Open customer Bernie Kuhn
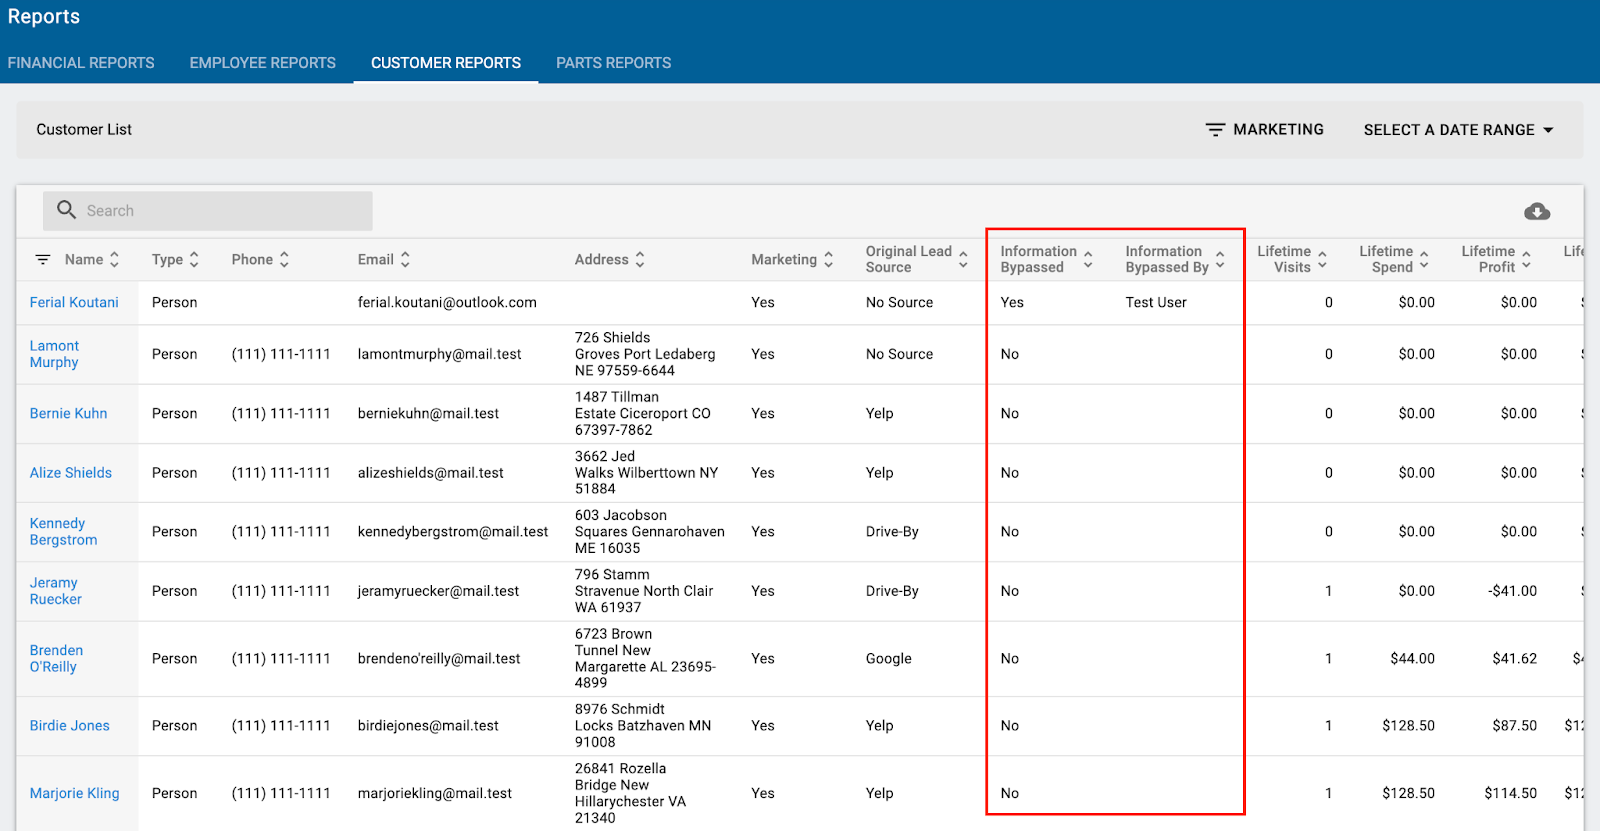This screenshot has height=831, width=1600. coord(68,413)
